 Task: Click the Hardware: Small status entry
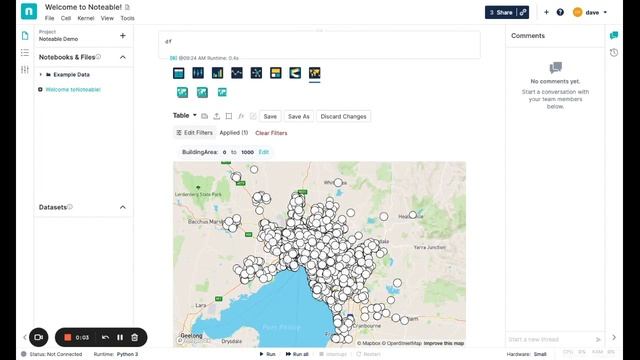click(x=527, y=354)
